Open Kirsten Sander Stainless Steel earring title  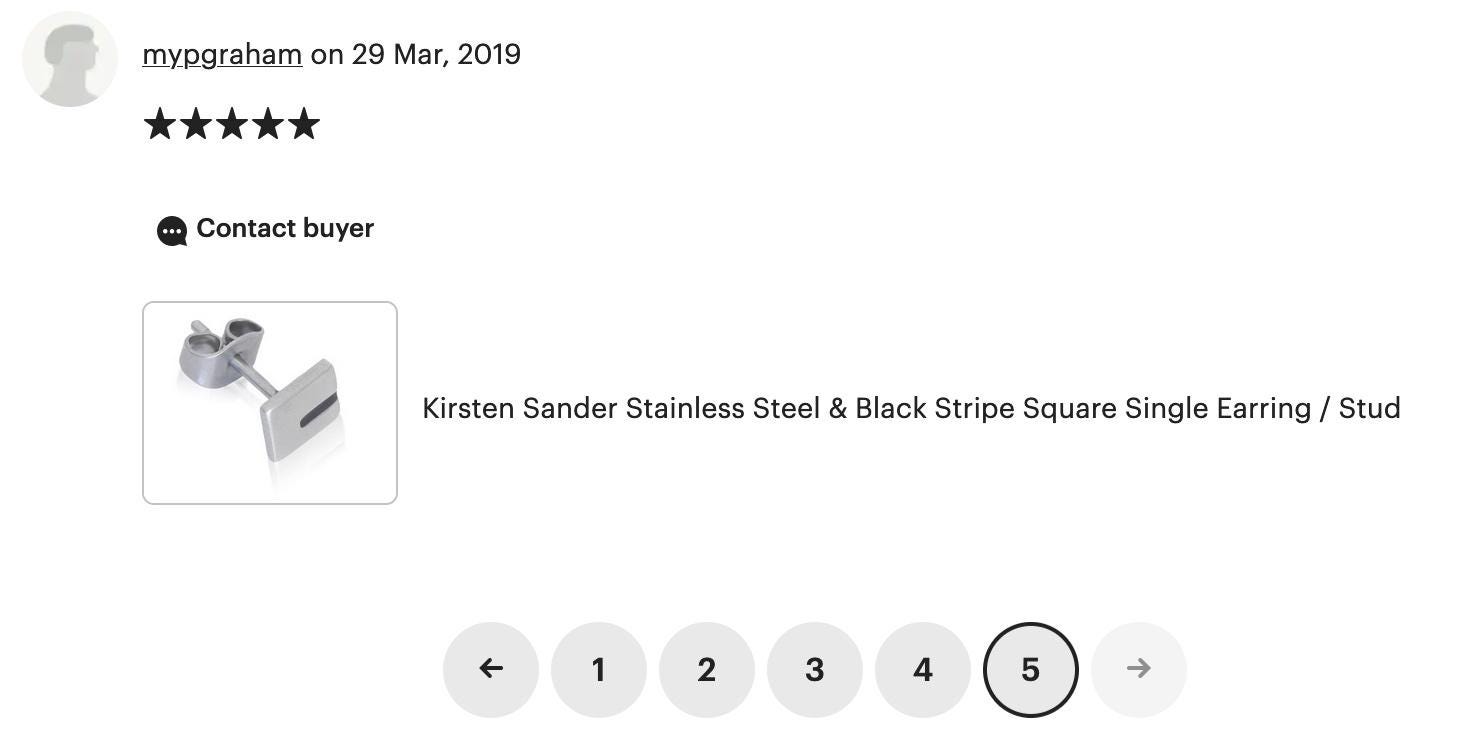pyautogui.click(x=911, y=408)
